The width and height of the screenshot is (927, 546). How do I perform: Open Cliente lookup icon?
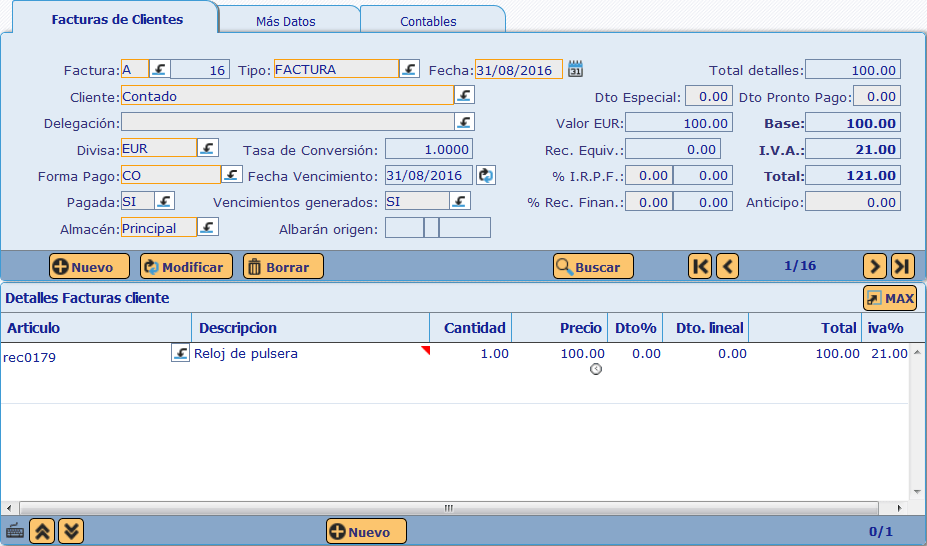tap(465, 95)
